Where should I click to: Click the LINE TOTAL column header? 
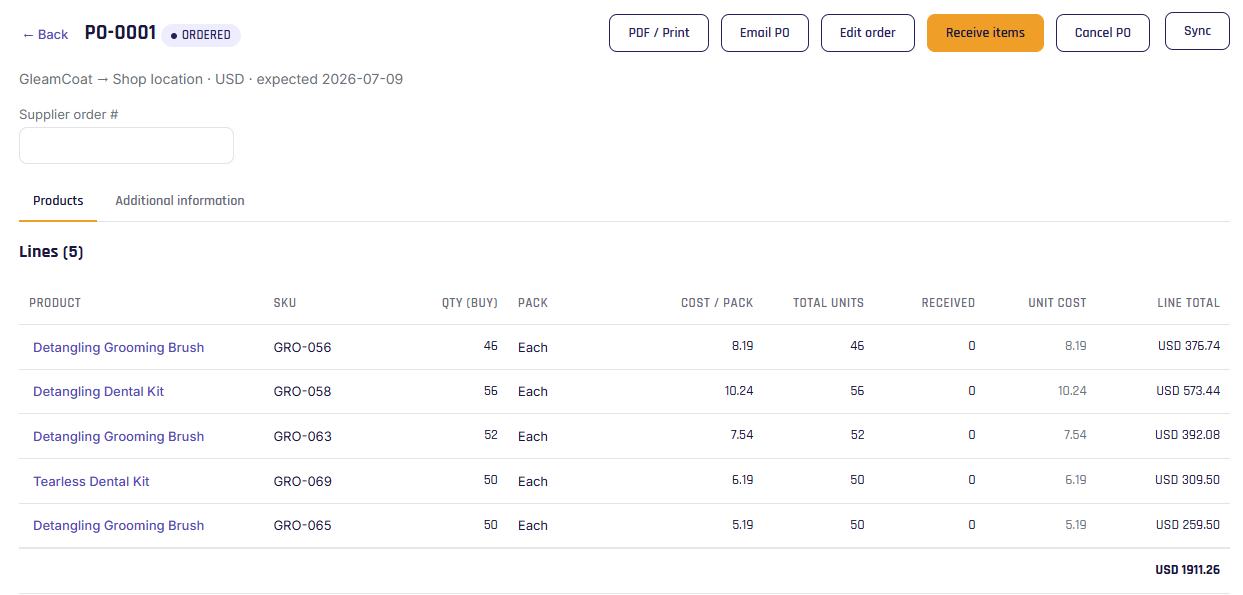pos(1188,302)
